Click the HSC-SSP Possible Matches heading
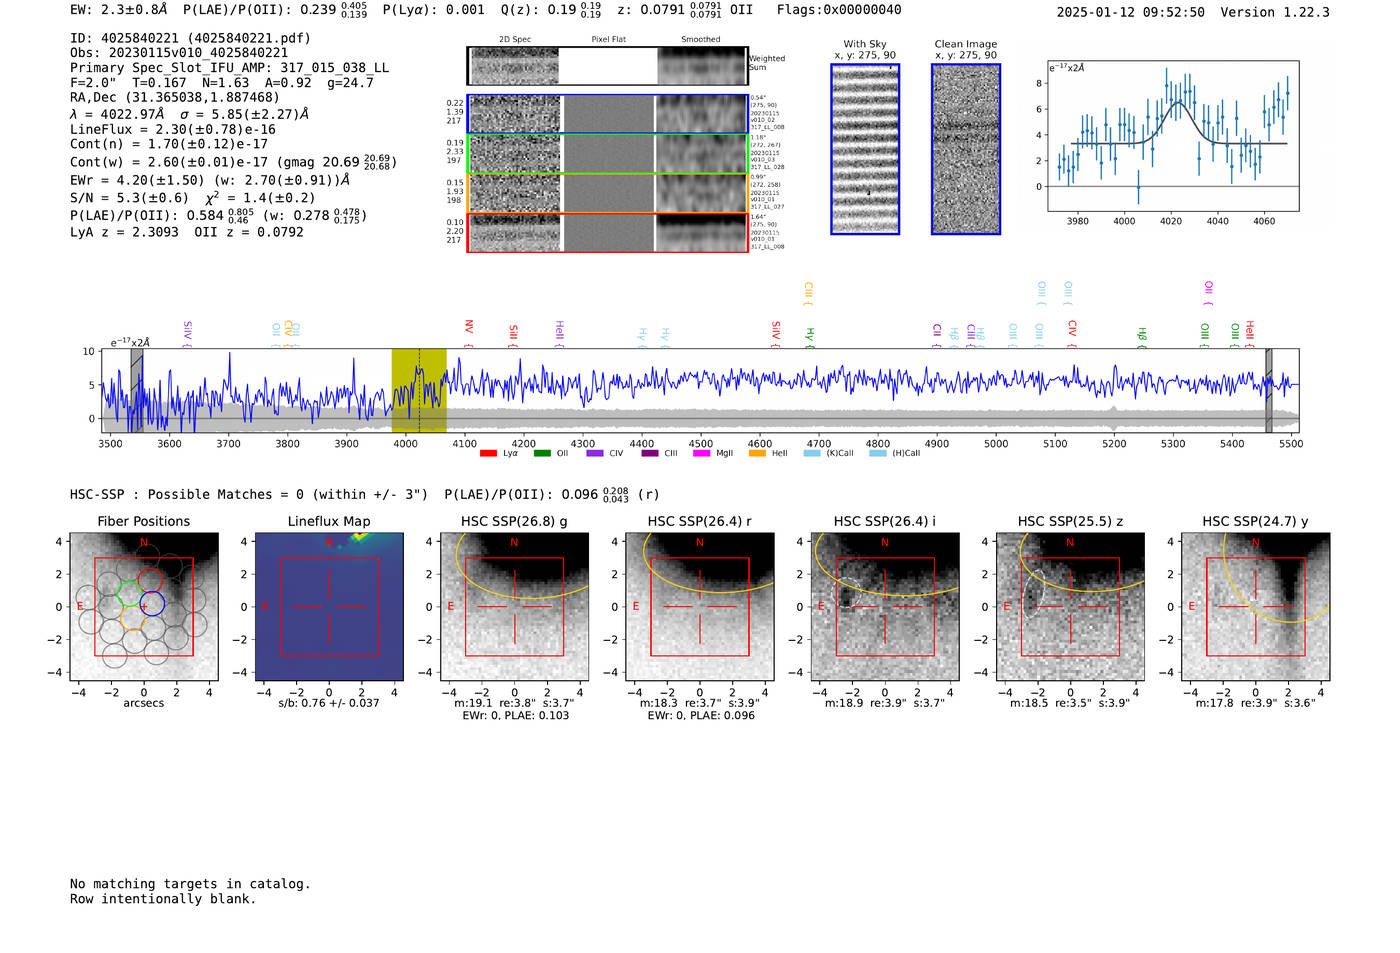 point(249,494)
